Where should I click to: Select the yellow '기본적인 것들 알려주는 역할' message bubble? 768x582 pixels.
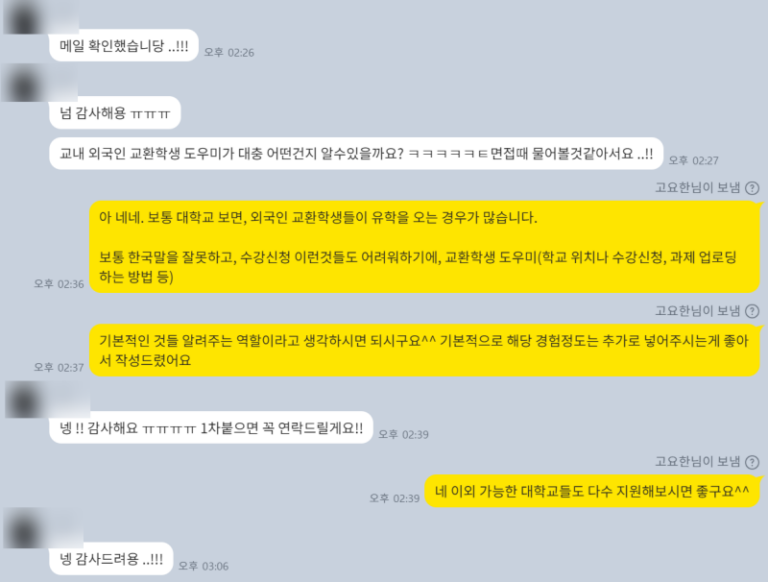424,350
